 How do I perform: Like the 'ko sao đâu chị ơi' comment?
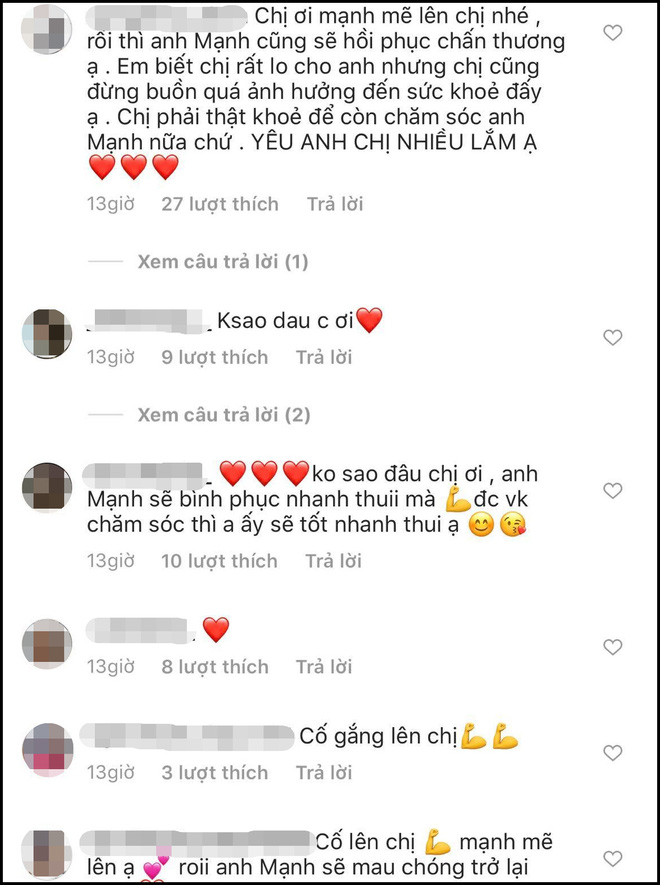tap(613, 490)
